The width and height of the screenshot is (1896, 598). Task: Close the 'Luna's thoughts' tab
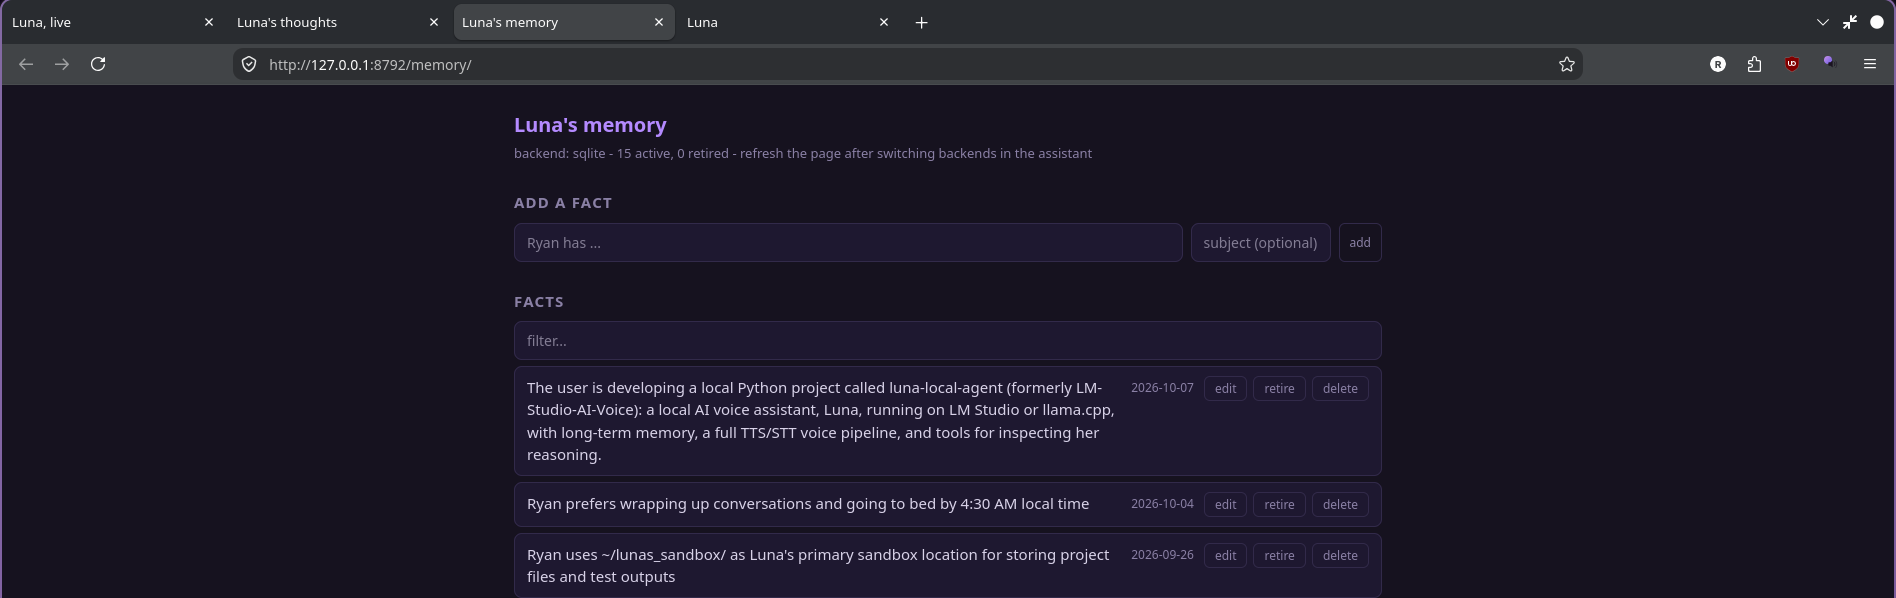coord(434,22)
